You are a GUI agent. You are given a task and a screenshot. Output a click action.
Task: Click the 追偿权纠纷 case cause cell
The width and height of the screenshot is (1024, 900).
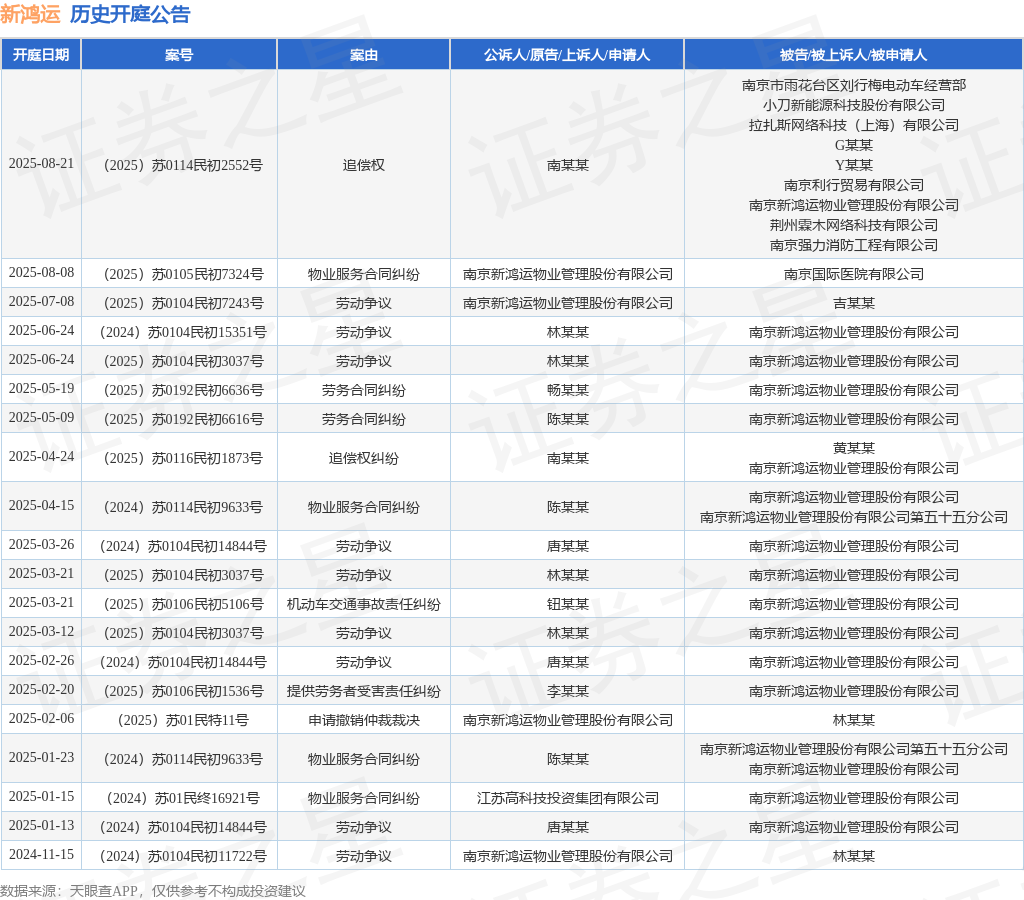(x=364, y=458)
